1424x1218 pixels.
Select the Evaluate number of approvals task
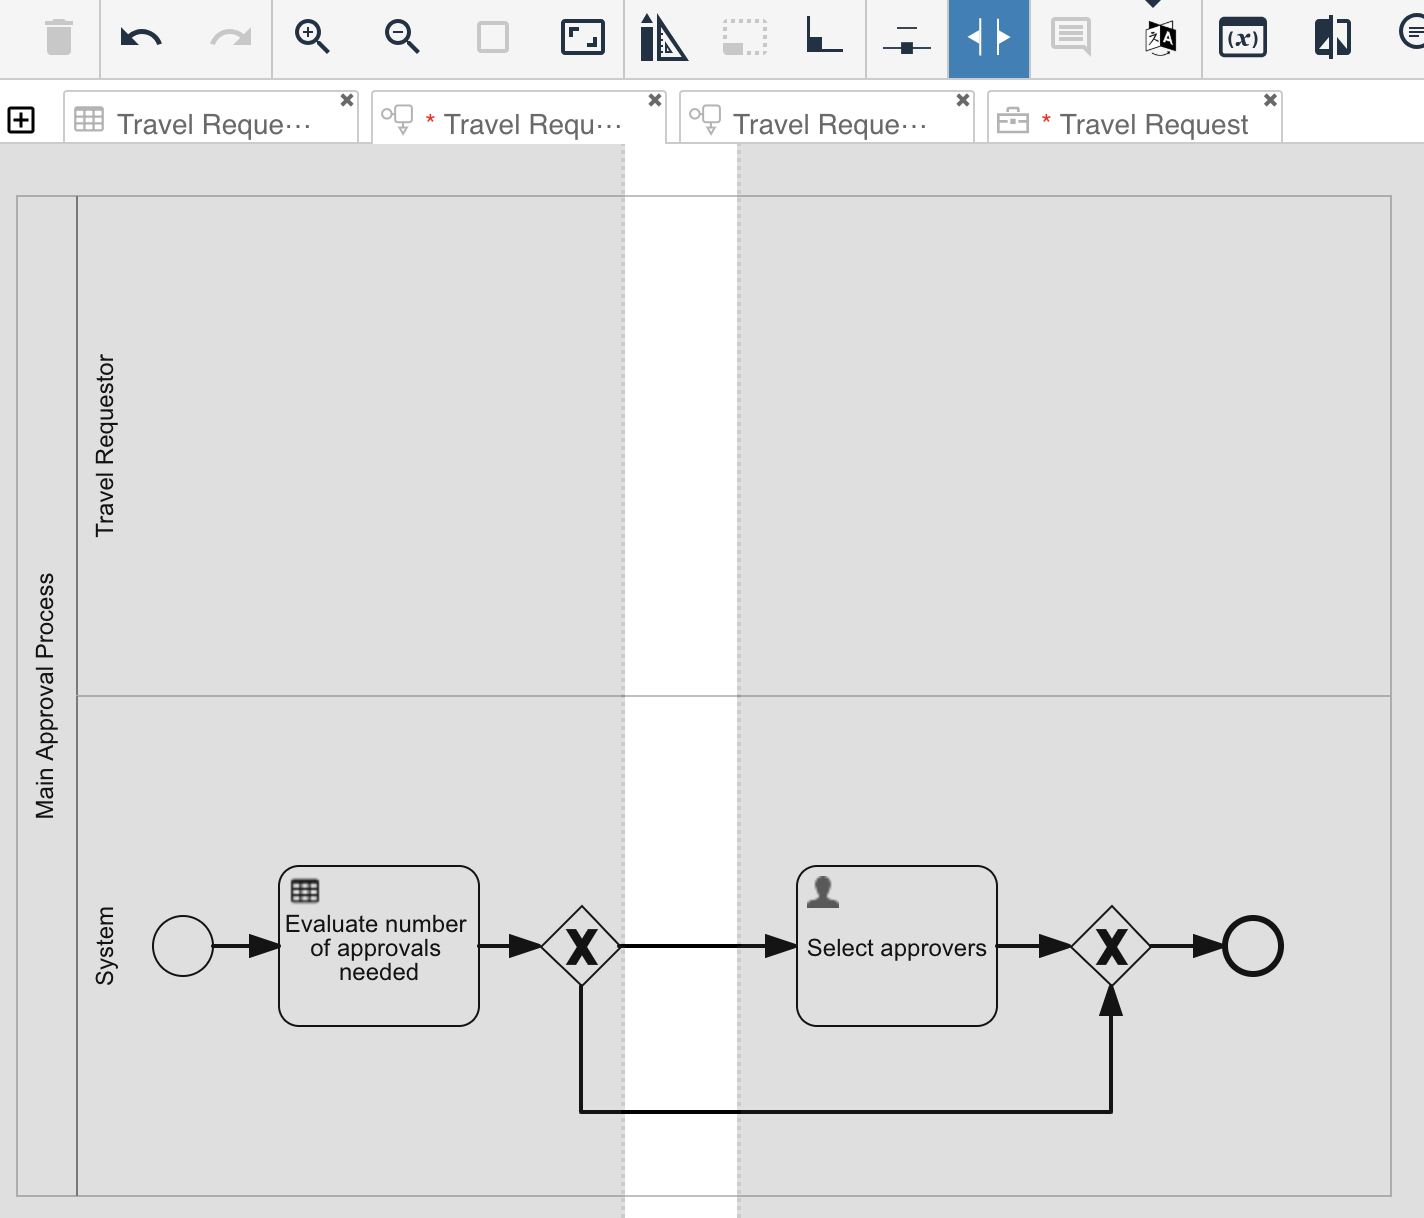tap(378, 946)
